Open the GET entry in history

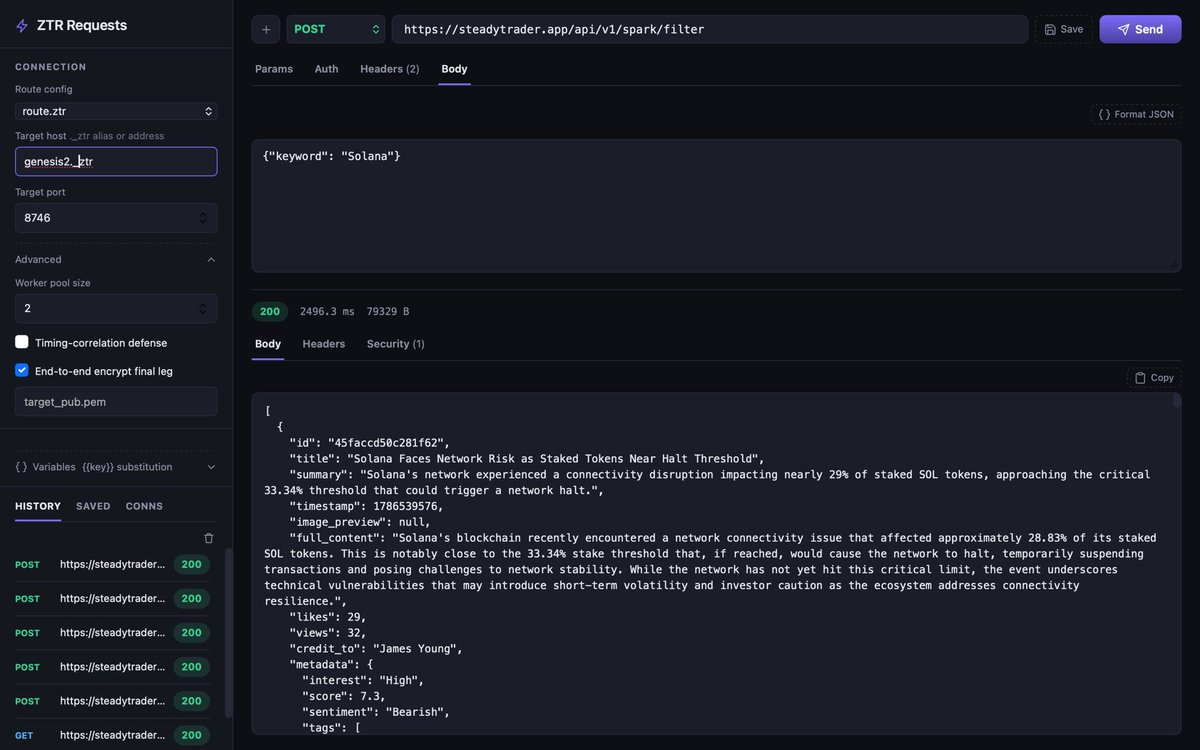112,735
